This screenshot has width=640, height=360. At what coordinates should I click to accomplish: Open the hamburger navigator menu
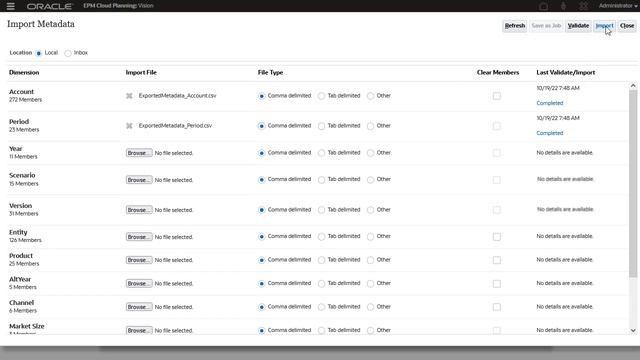[11, 6]
